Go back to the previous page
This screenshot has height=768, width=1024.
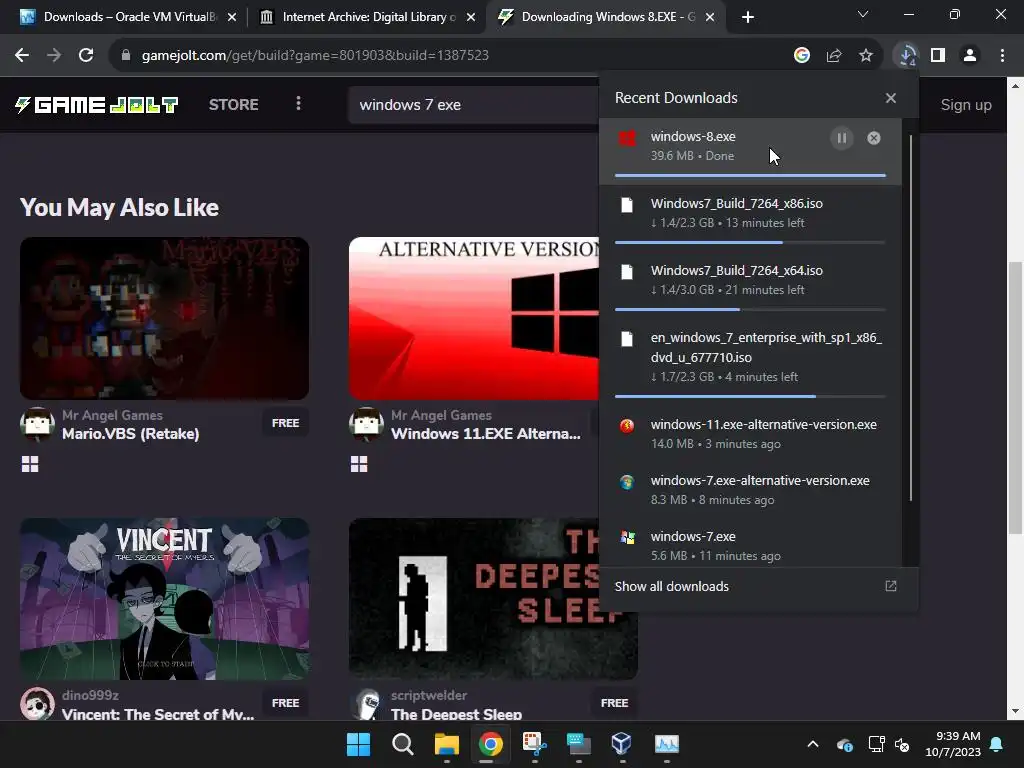click(22, 56)
